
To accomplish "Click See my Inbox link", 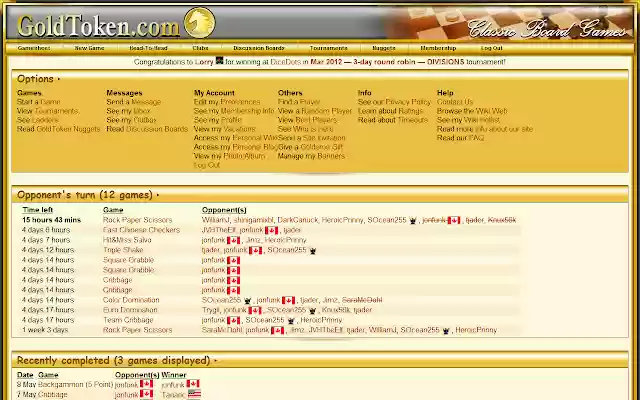I will coord(128,111).
